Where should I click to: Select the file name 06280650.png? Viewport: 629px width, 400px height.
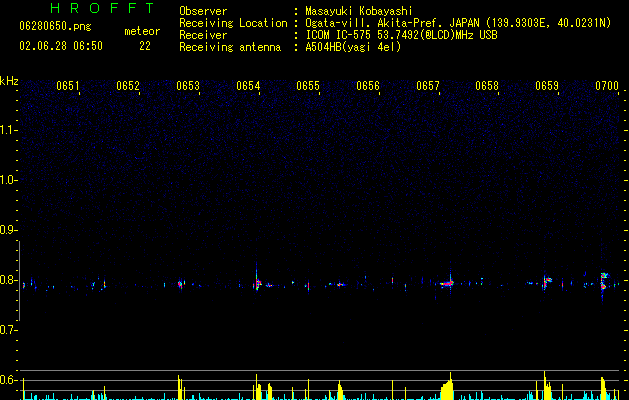click(x=55, y=27)
